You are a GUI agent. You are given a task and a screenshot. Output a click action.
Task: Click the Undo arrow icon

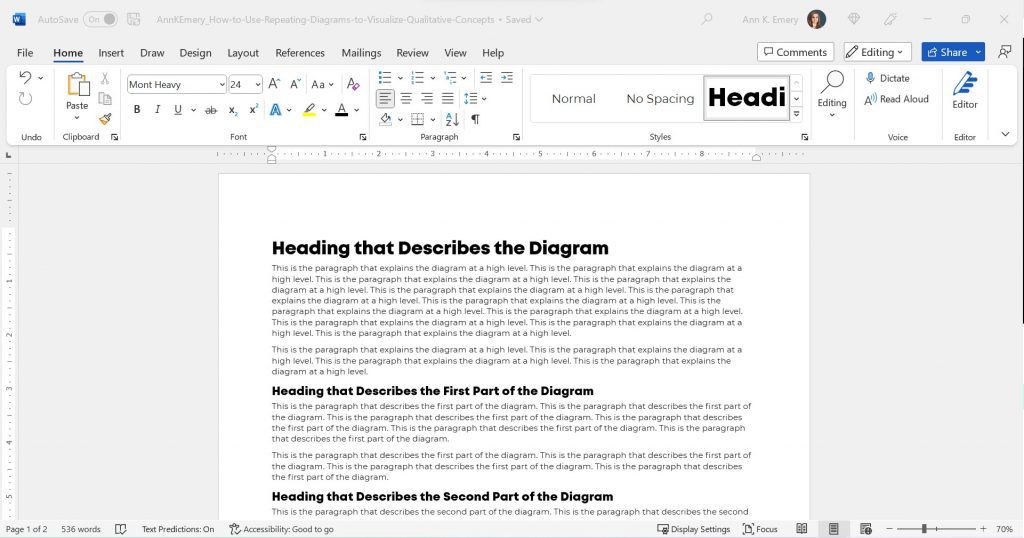click(25, 78)
